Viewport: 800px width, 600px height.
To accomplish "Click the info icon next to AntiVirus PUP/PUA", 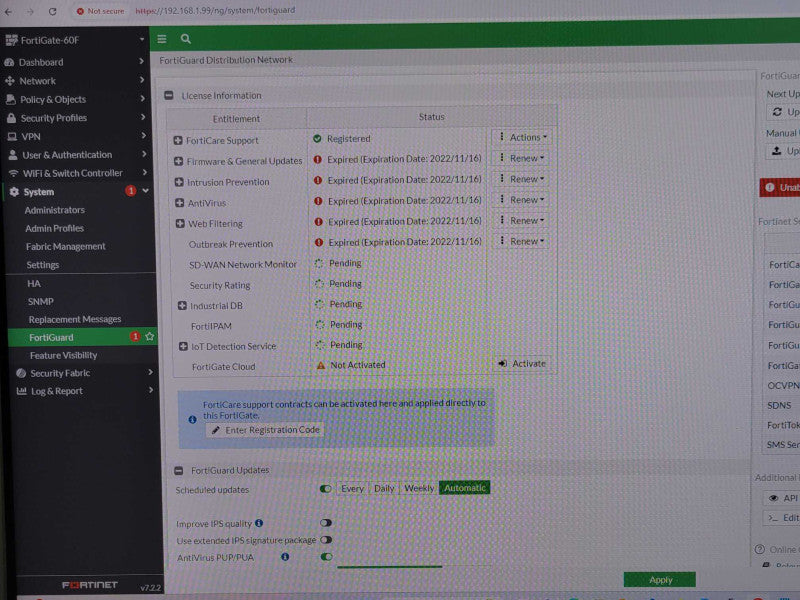I will point(285,557).
